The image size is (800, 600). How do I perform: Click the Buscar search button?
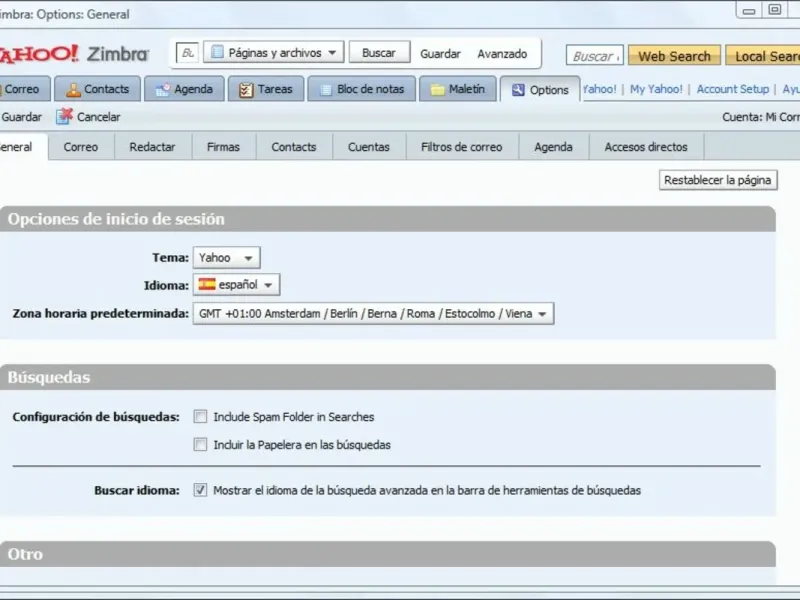pyautogui.click(x=379, y=53)
